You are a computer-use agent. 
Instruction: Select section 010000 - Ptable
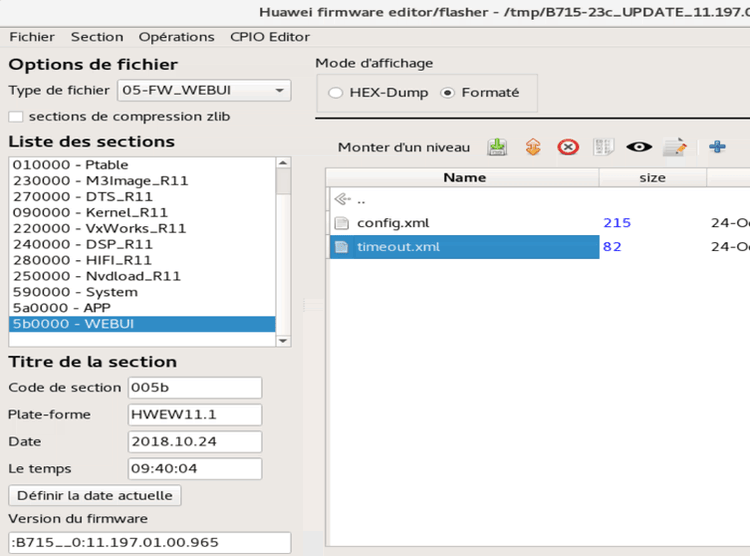142,165
